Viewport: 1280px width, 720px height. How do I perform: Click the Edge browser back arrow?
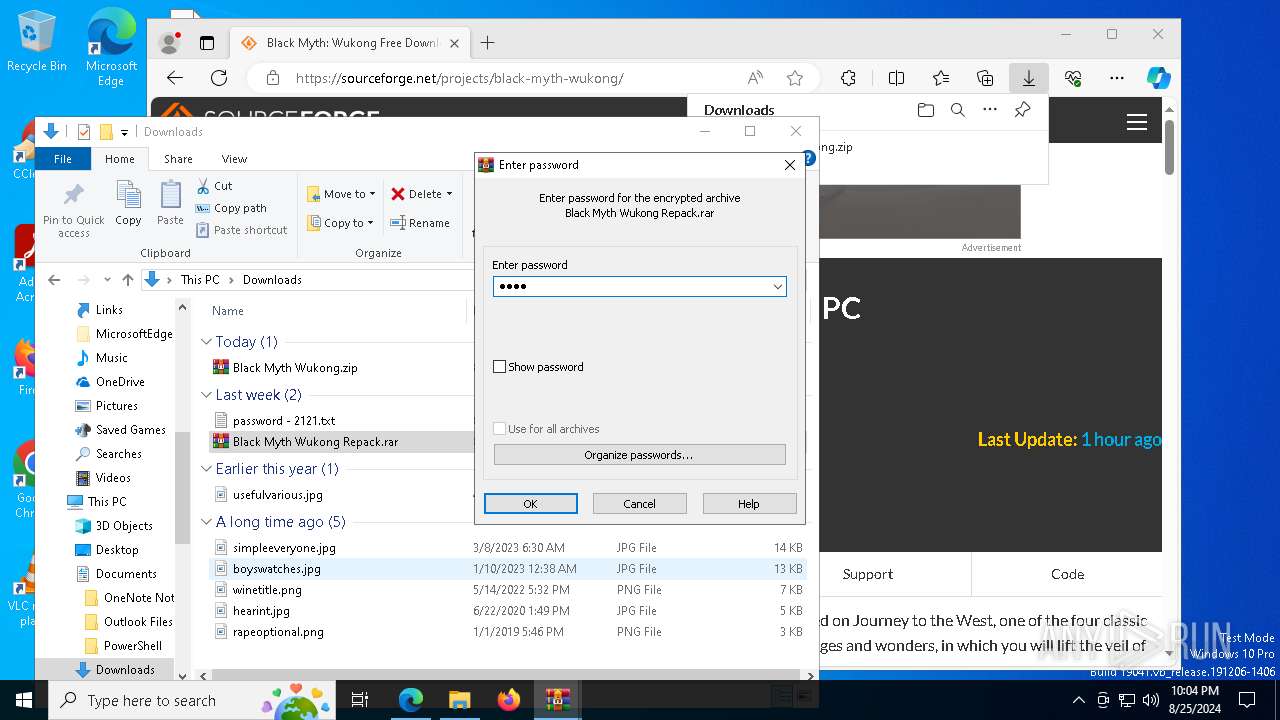click(x=175, y=78)
